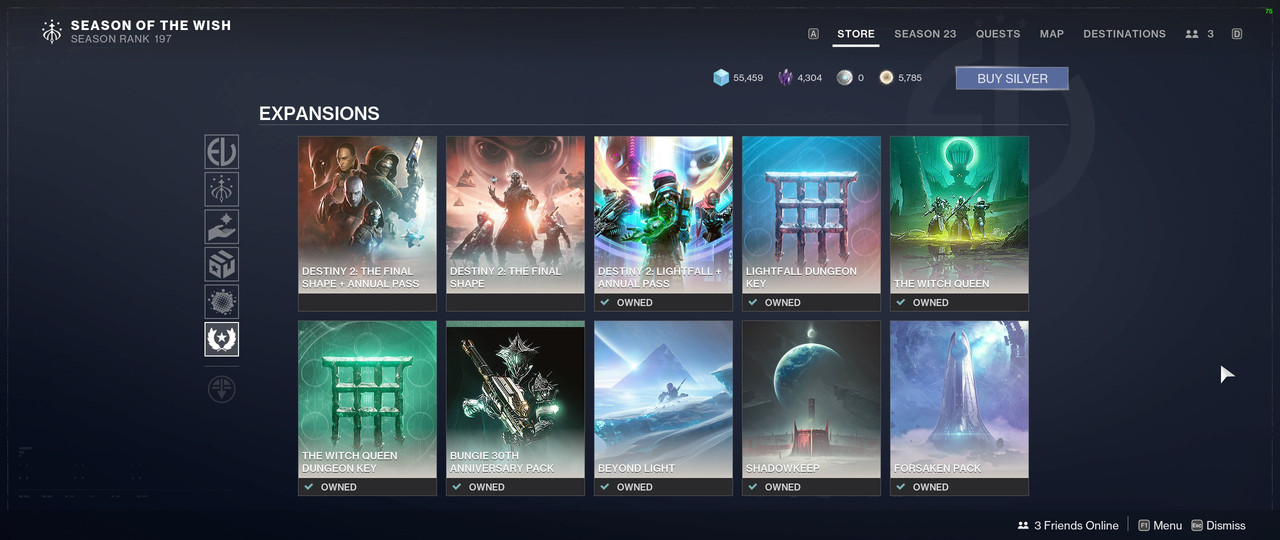1280x540 pixels.
Task: Click the Expansions section heading
Action: [319, 113]
